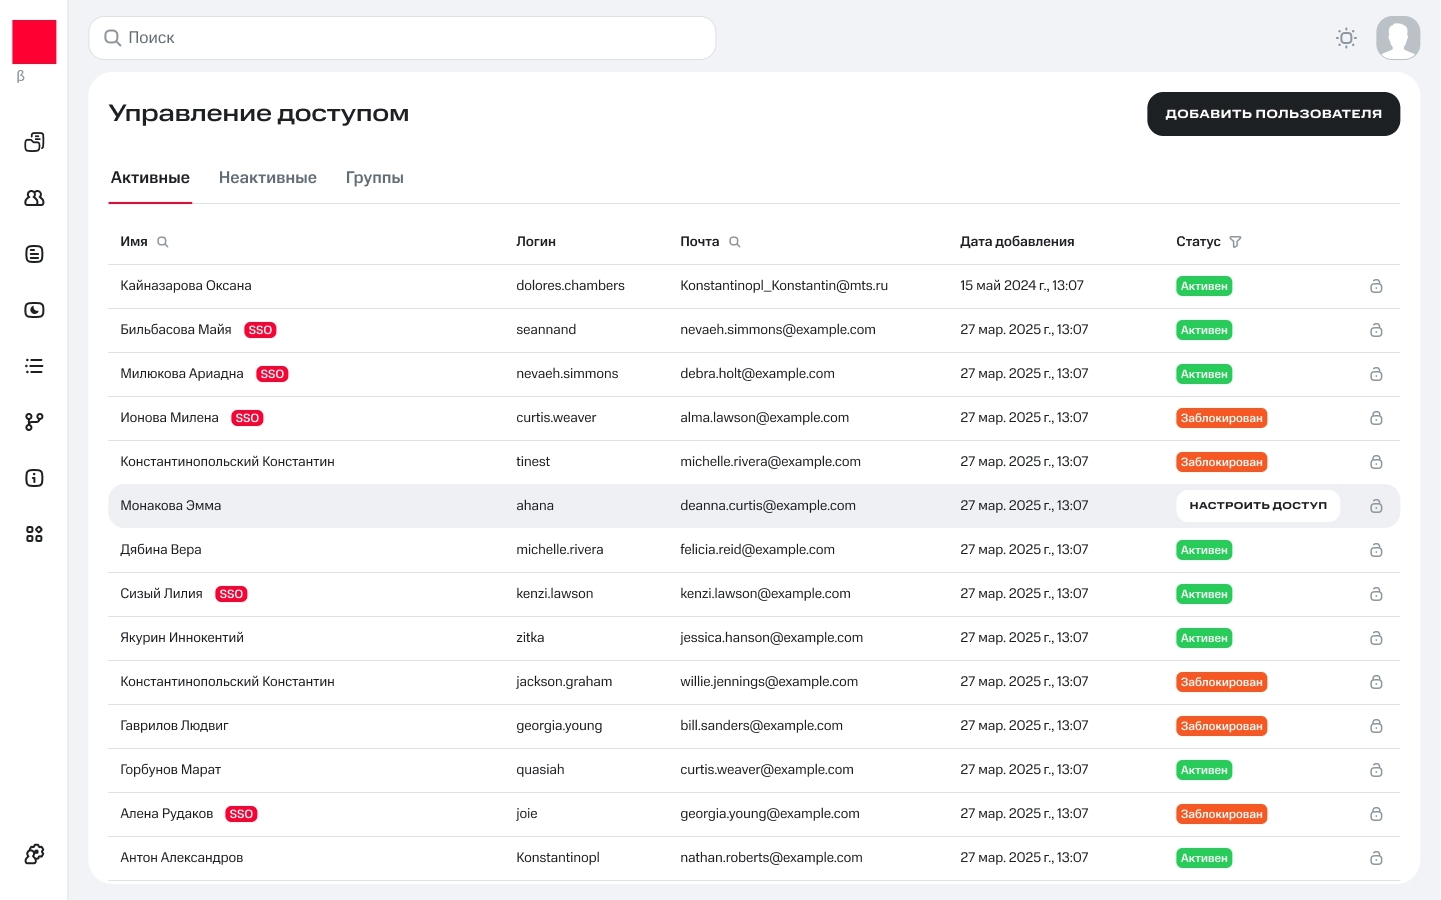
Task: Switch to the Группы tab
Action: click(374, 178)
